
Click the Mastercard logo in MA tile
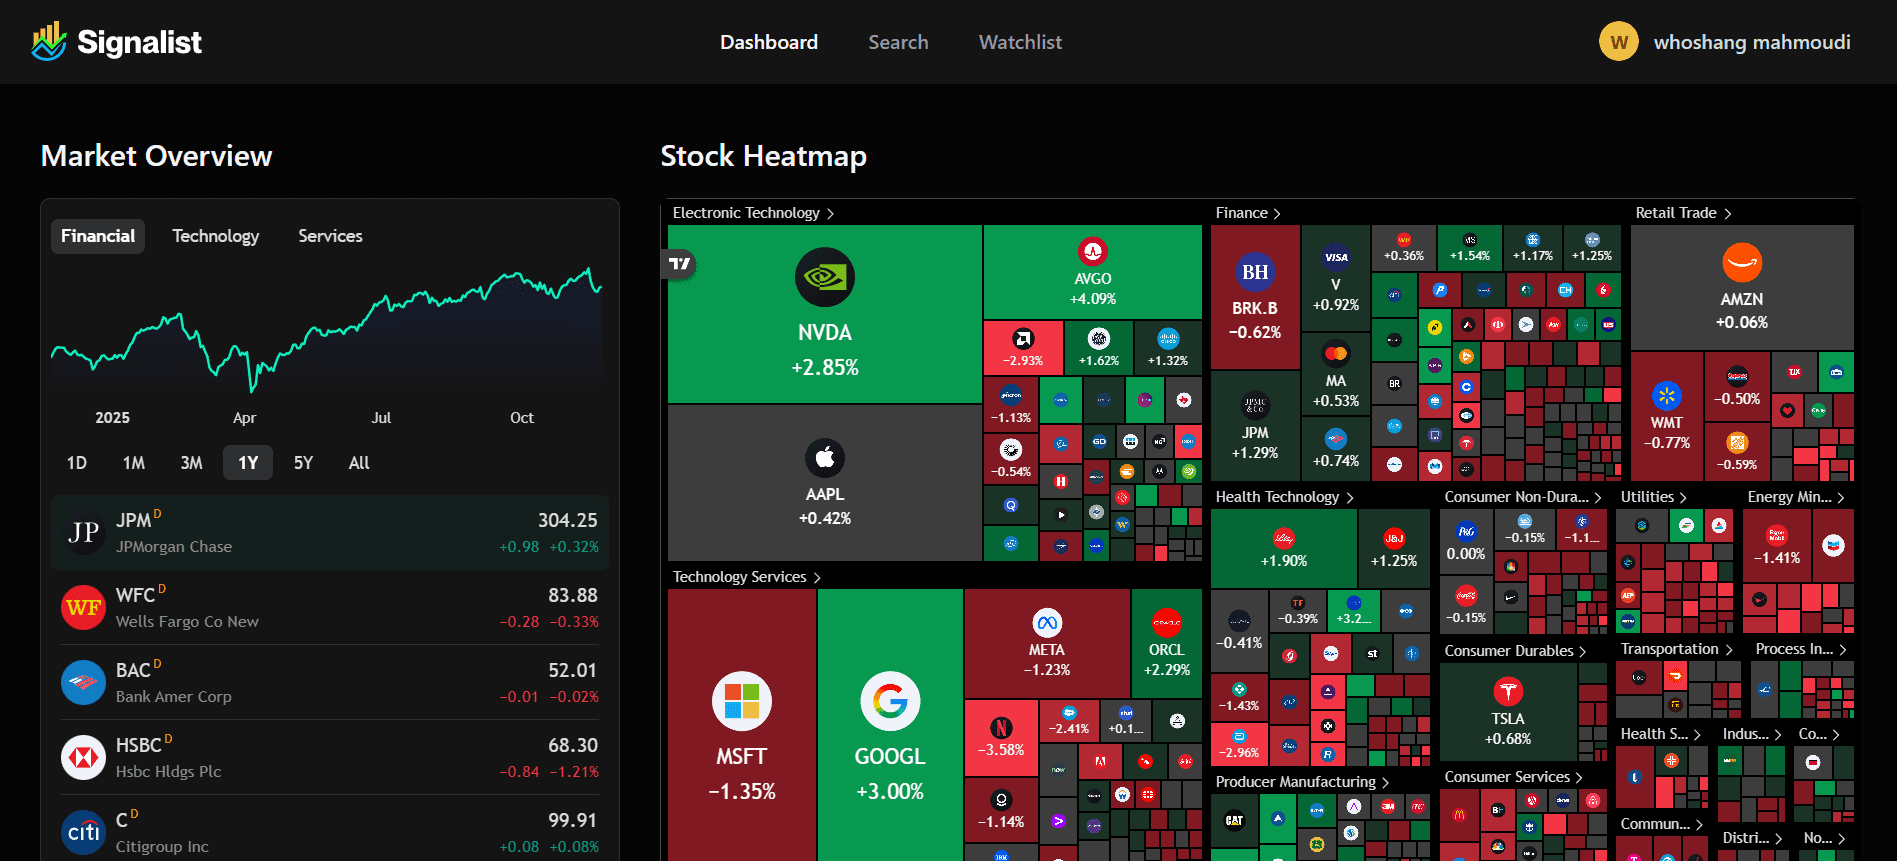[x=1336, y=353]
